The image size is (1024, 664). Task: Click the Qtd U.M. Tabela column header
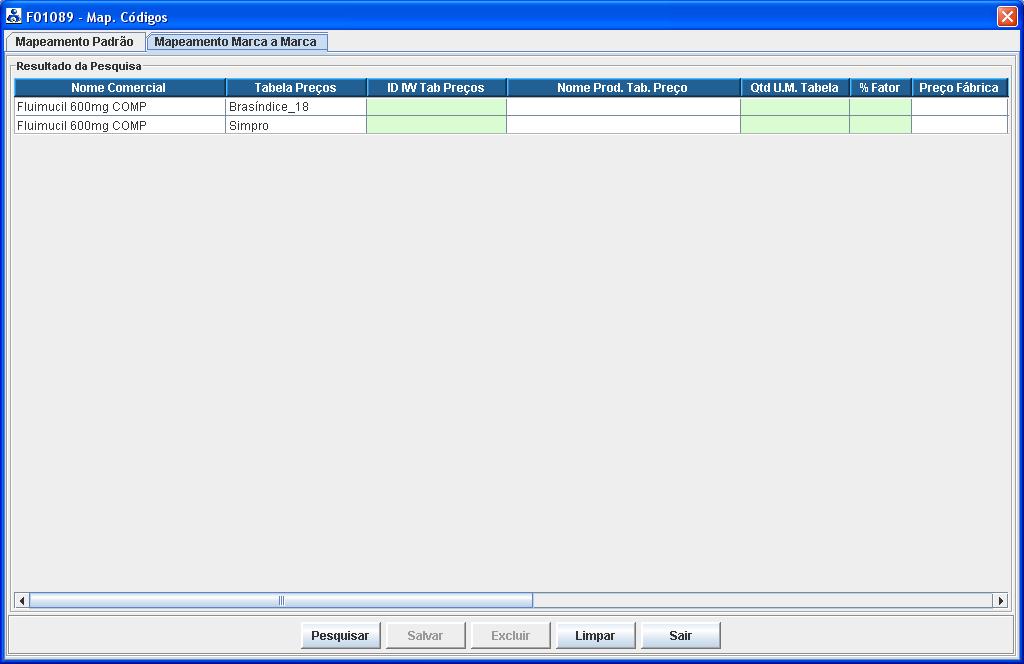point(795,87)
